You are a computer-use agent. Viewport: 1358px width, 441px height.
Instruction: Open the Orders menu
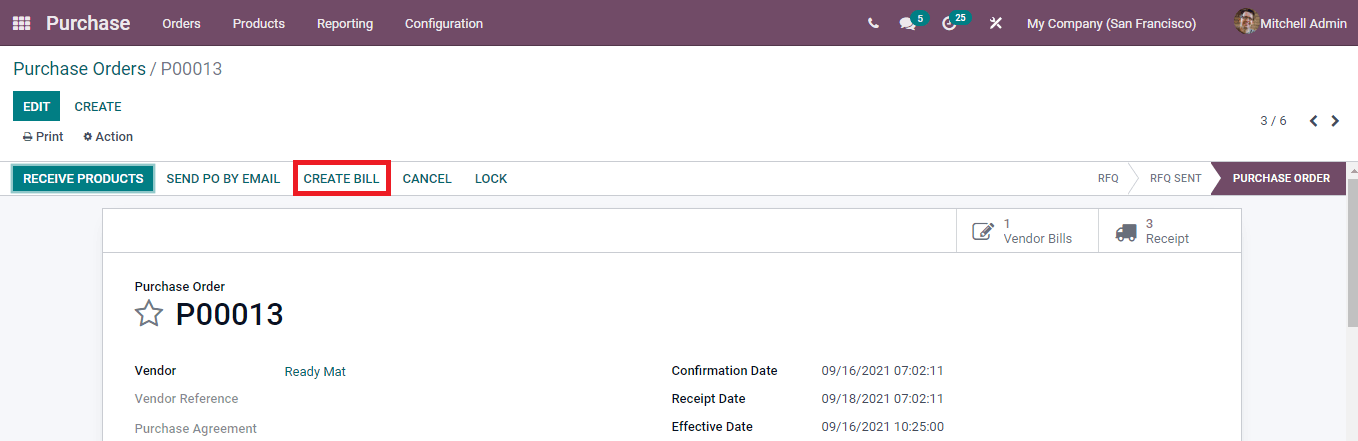[x=181, y=23]
